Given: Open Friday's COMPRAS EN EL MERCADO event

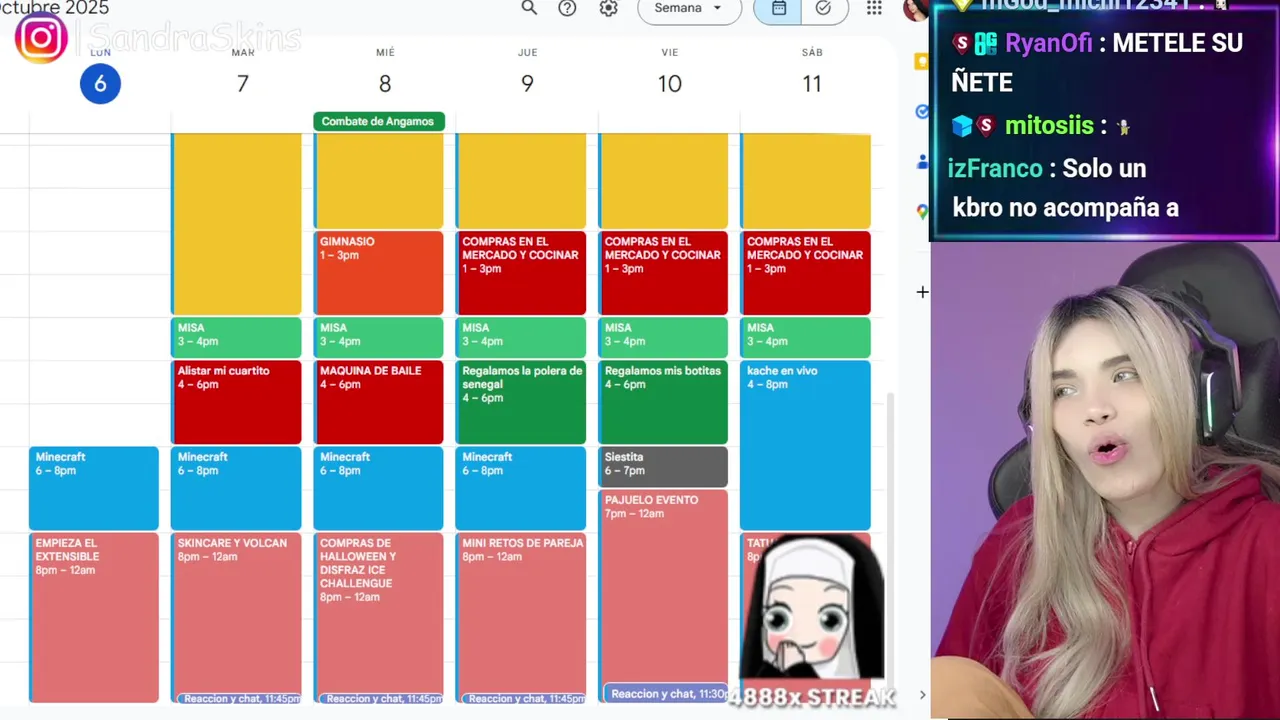Looking at the screenshot, I should (663, 273).
